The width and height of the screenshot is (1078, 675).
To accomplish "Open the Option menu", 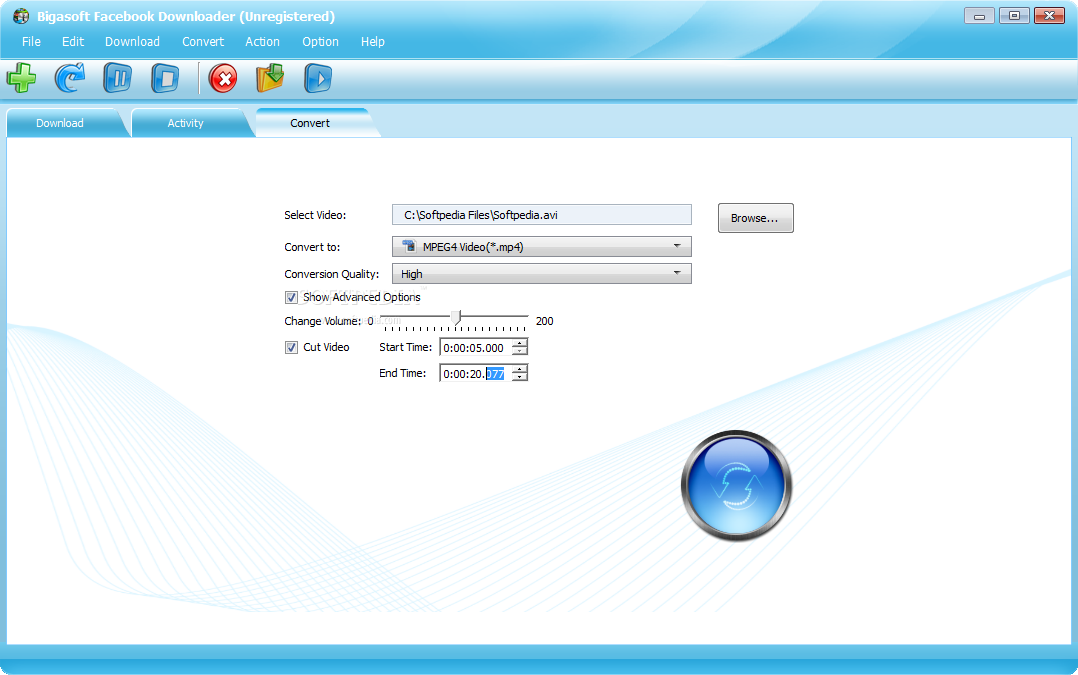I will [x=320, y=42].
